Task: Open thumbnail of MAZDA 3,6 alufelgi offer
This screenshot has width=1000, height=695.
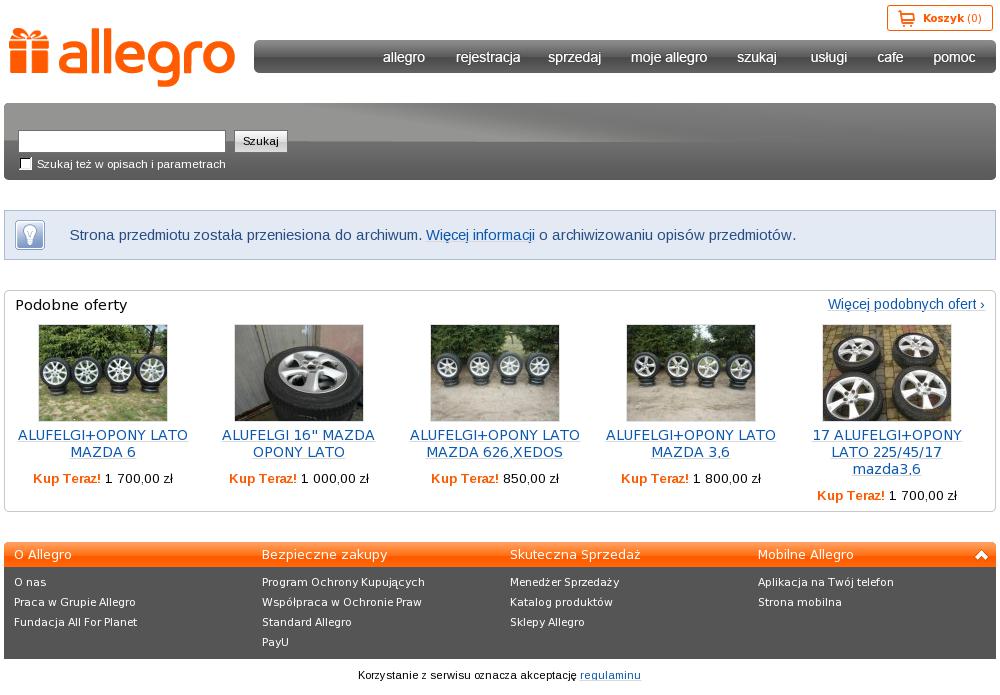Action: [x=691, y=373]
